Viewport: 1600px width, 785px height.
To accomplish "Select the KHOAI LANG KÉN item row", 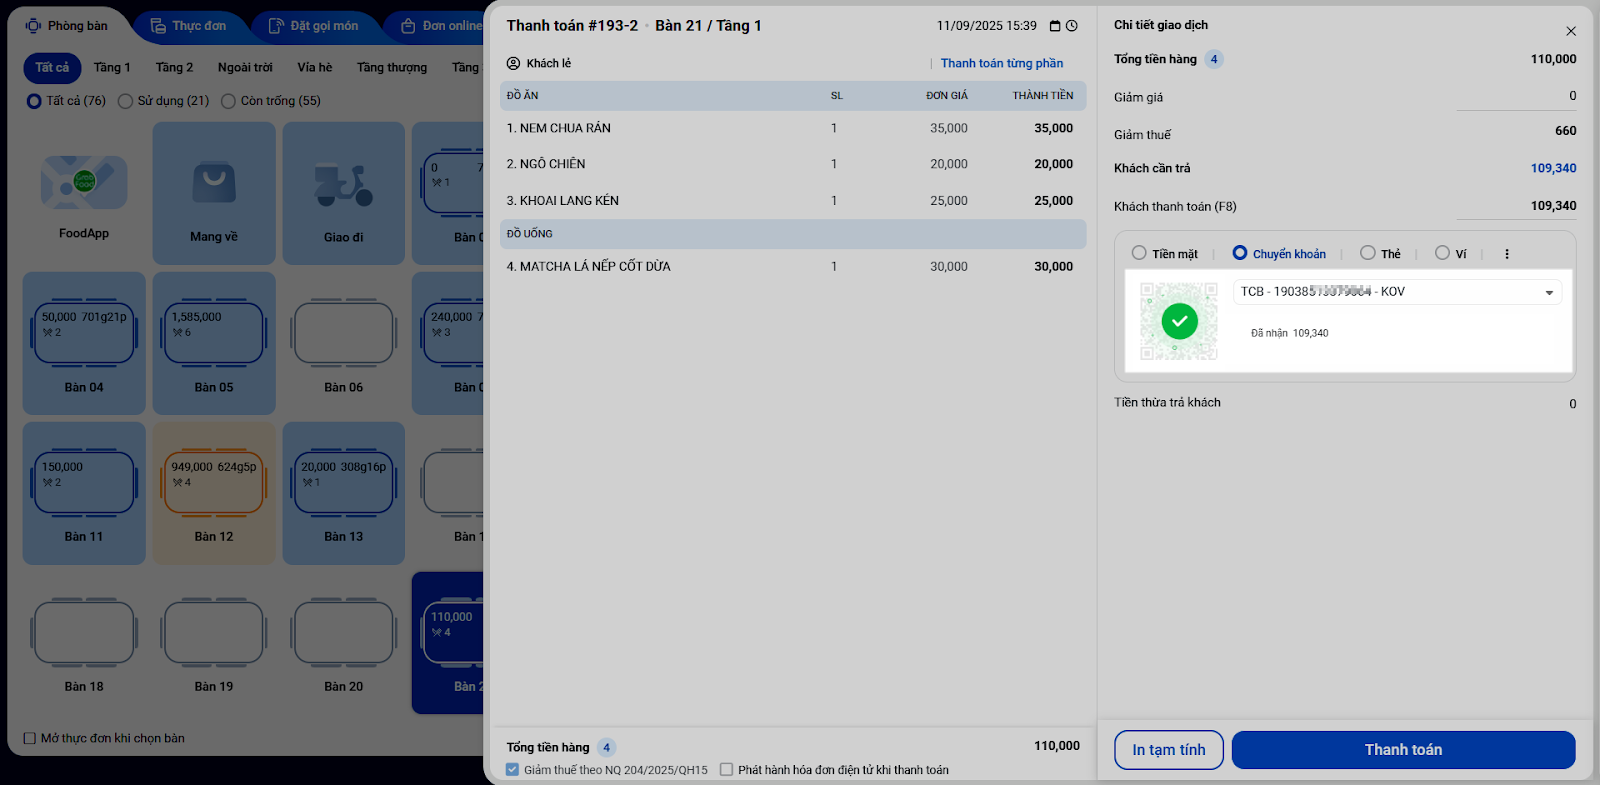I will pos(793,201).
